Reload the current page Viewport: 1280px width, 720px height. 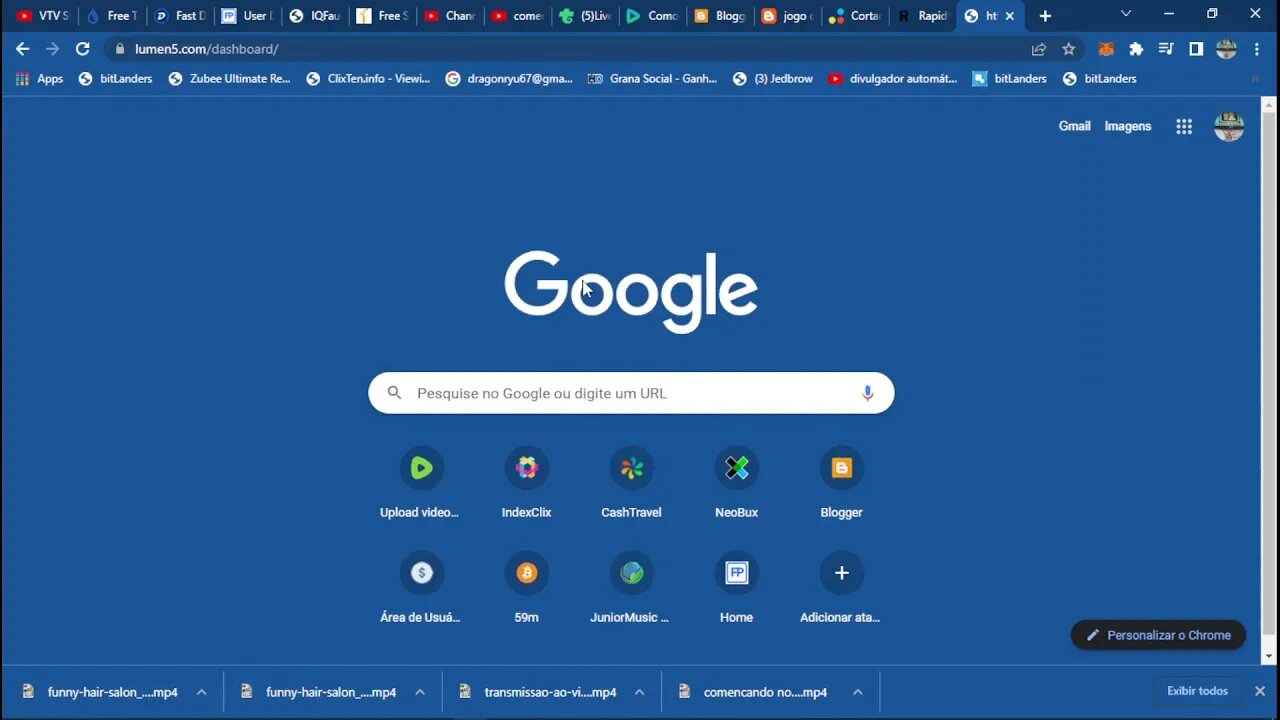click(x=83, y=49)
